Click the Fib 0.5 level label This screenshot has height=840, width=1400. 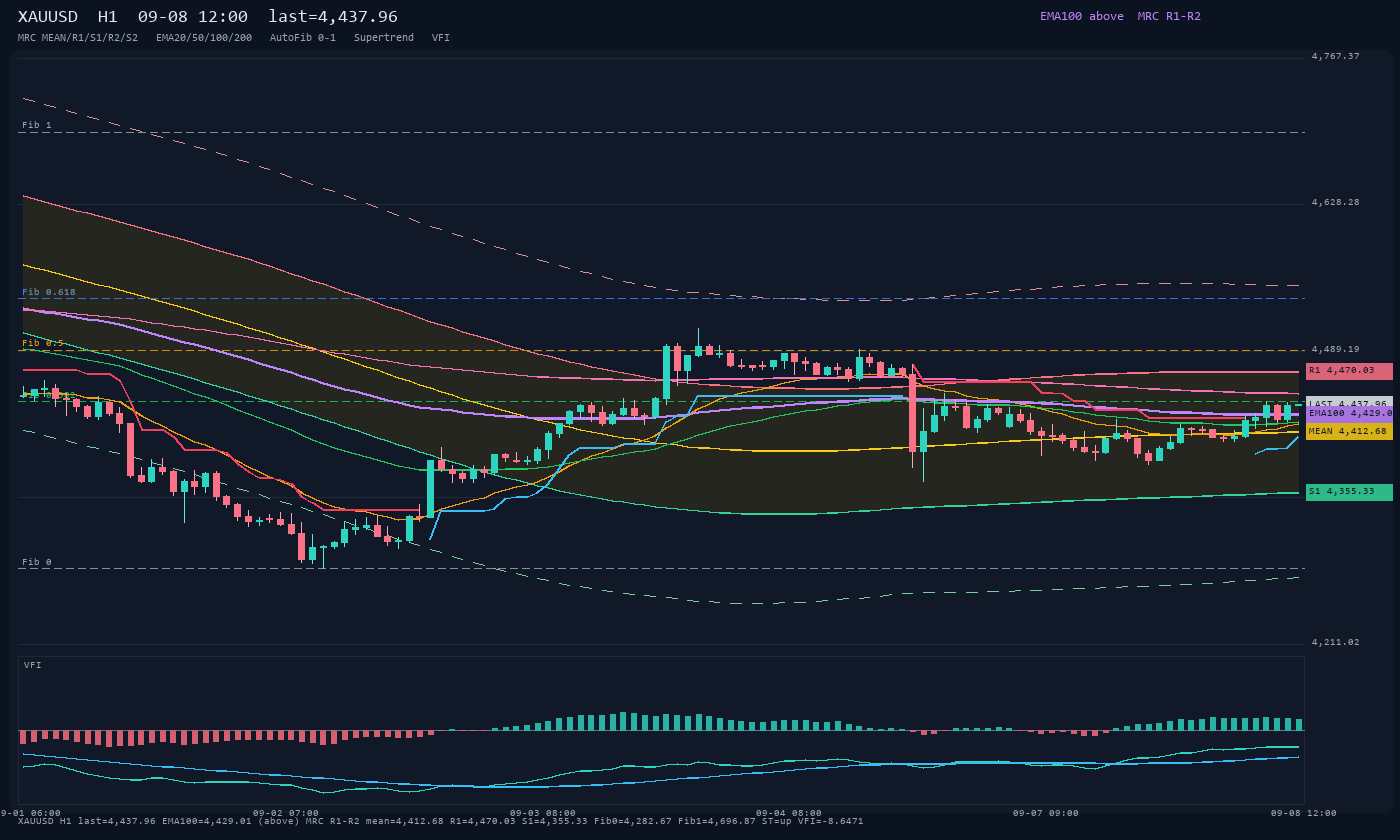(x=42, y=343)
